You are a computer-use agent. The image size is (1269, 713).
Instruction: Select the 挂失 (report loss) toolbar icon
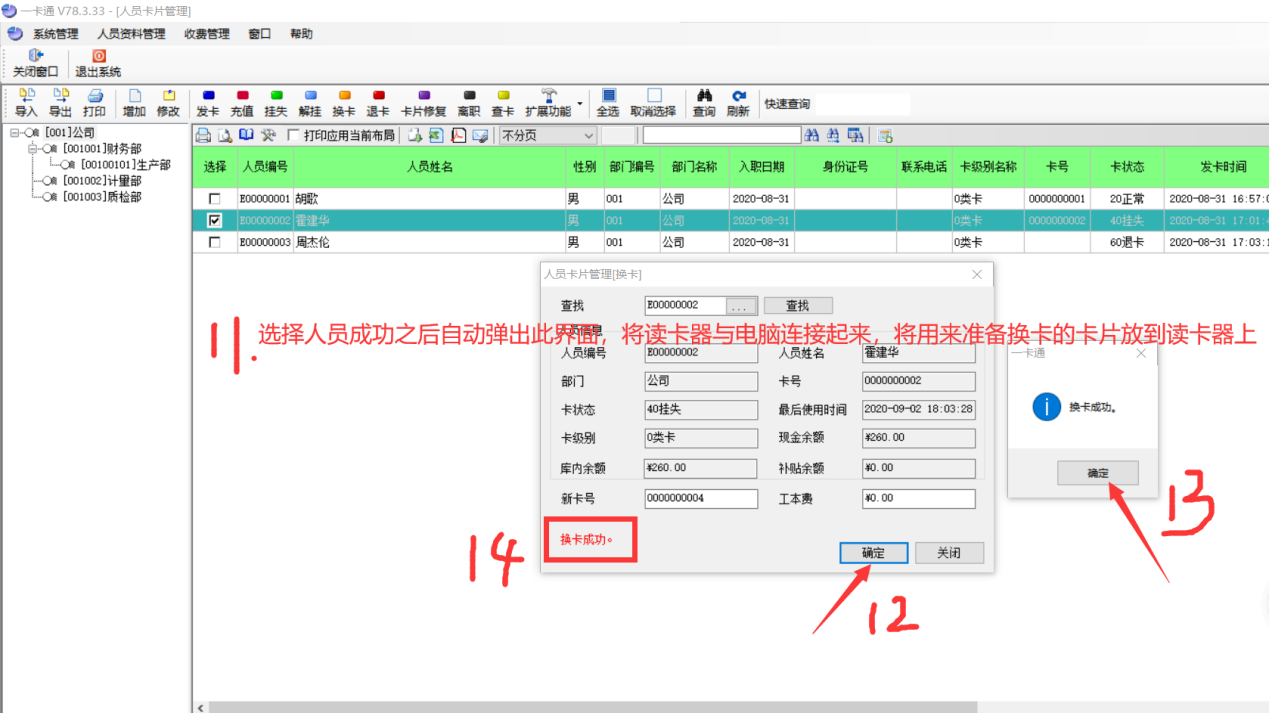click(276, 103)
